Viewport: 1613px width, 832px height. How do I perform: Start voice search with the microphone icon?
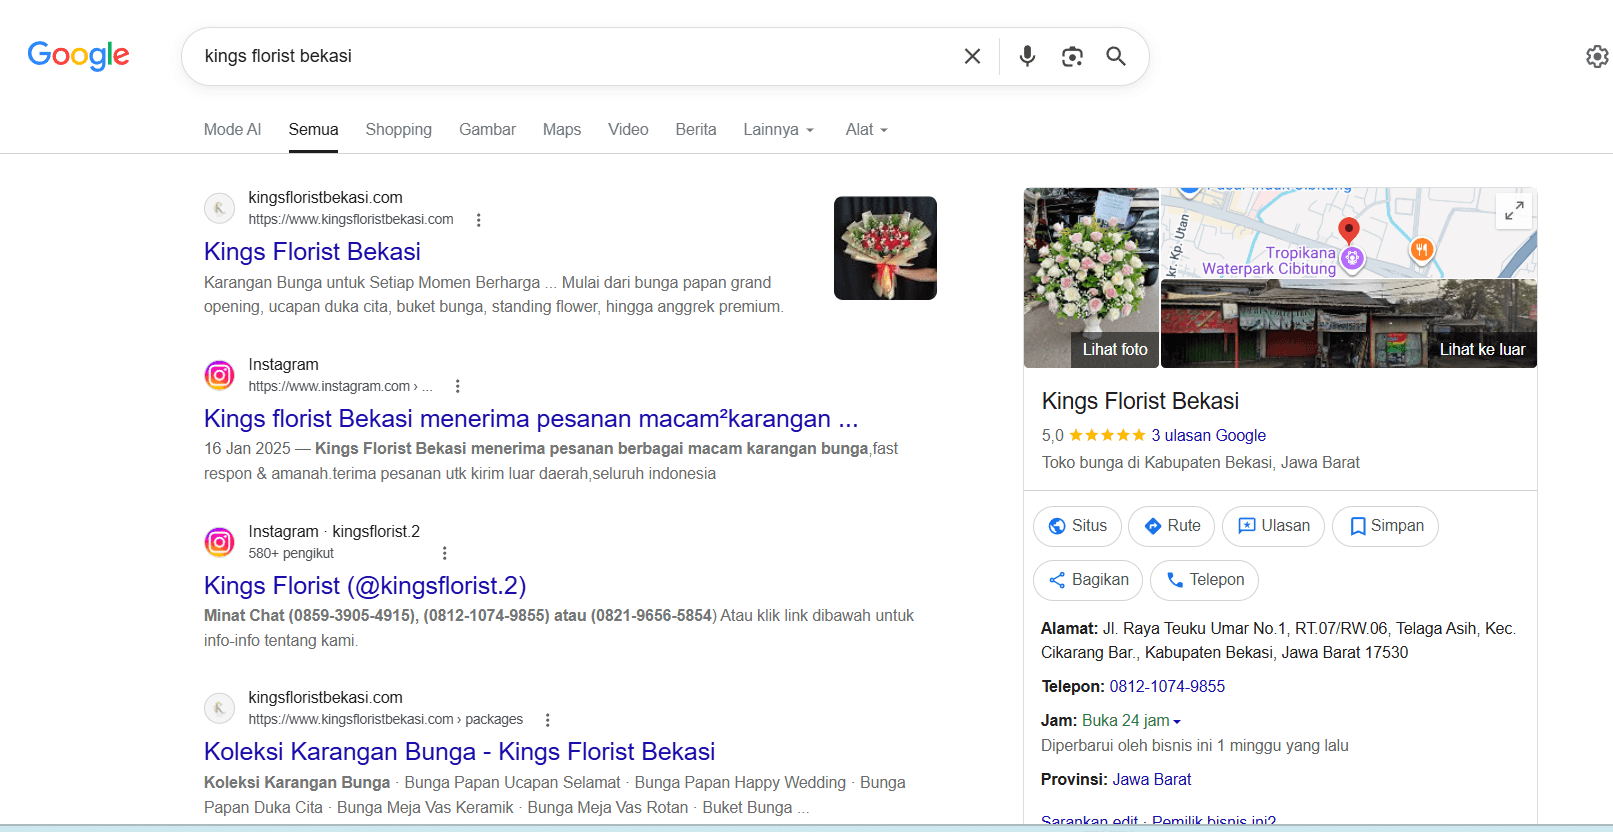coord(1027,56)
